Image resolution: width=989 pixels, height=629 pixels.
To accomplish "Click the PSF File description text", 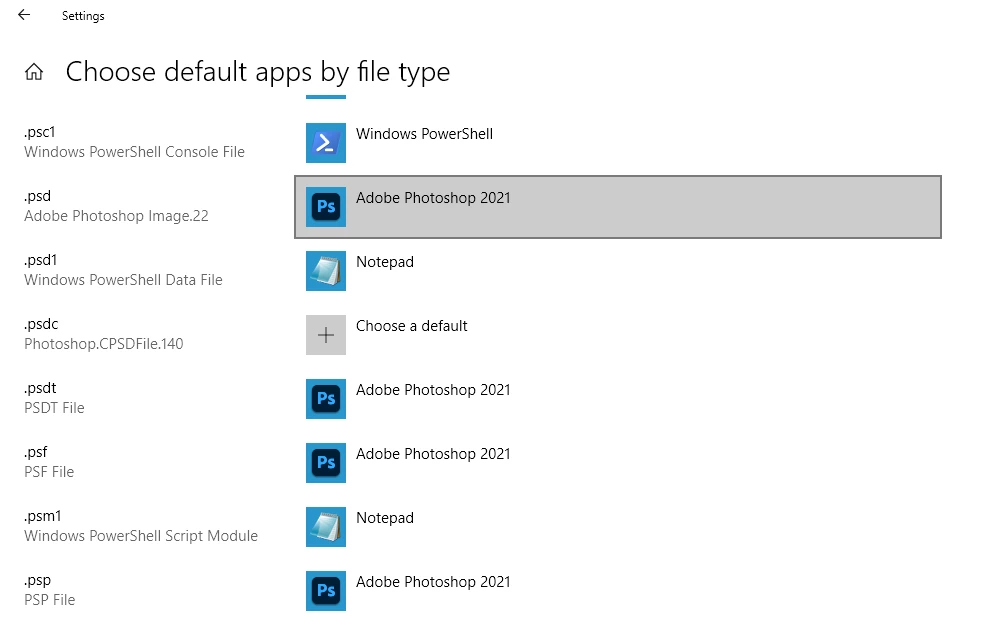I will (x=49, y=472).
